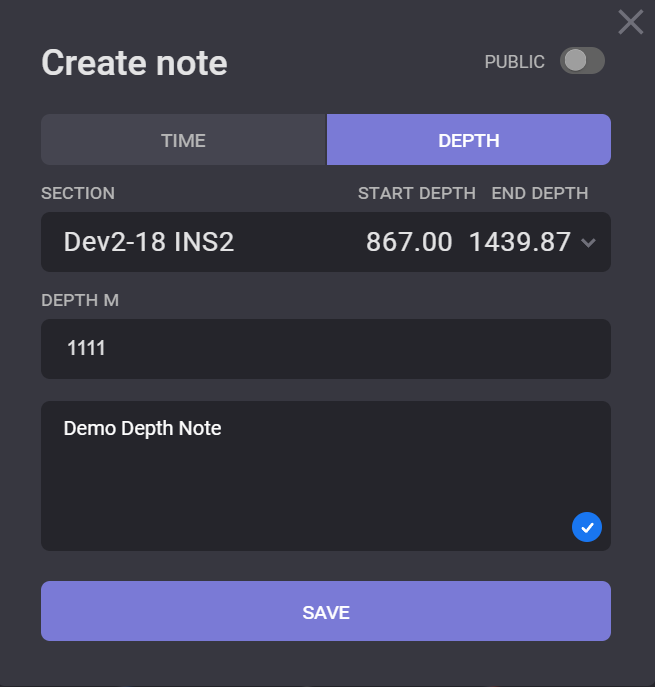This screenshot has width=655, height=687.
Task: Click the PUBLIC label
Action: [514, 62]
